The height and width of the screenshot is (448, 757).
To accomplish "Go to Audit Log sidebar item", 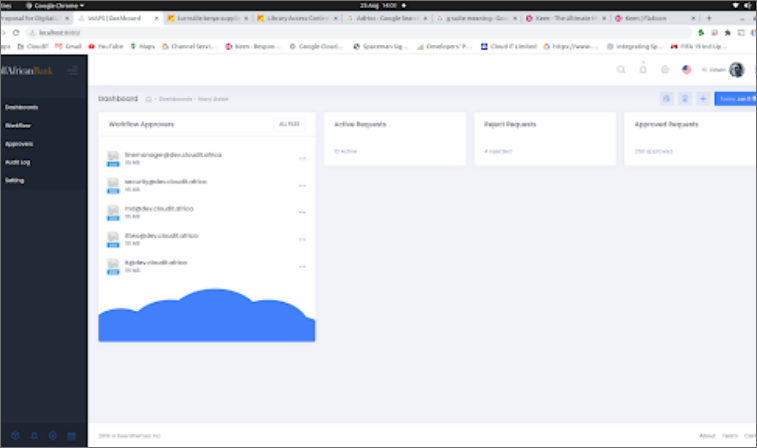I will 19,162.
